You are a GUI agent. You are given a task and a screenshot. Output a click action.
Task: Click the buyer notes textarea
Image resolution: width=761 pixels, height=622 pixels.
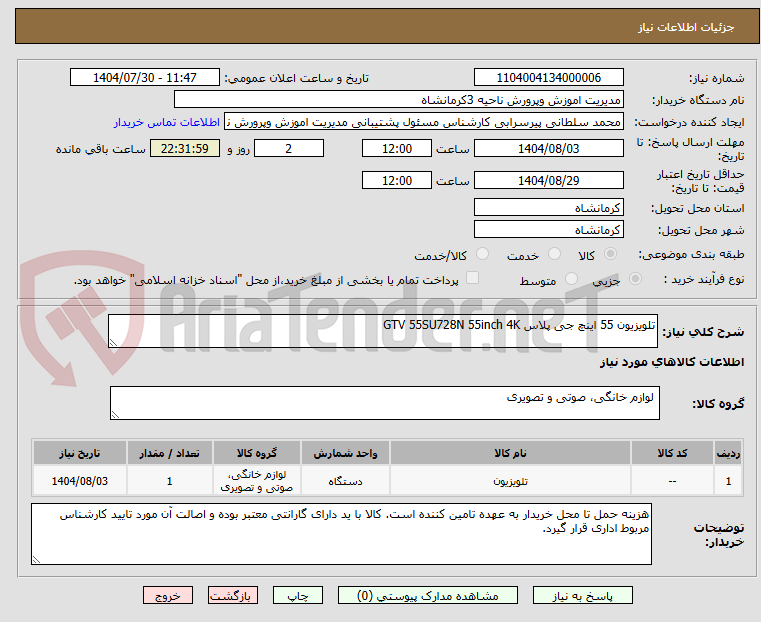click(341, 534)
